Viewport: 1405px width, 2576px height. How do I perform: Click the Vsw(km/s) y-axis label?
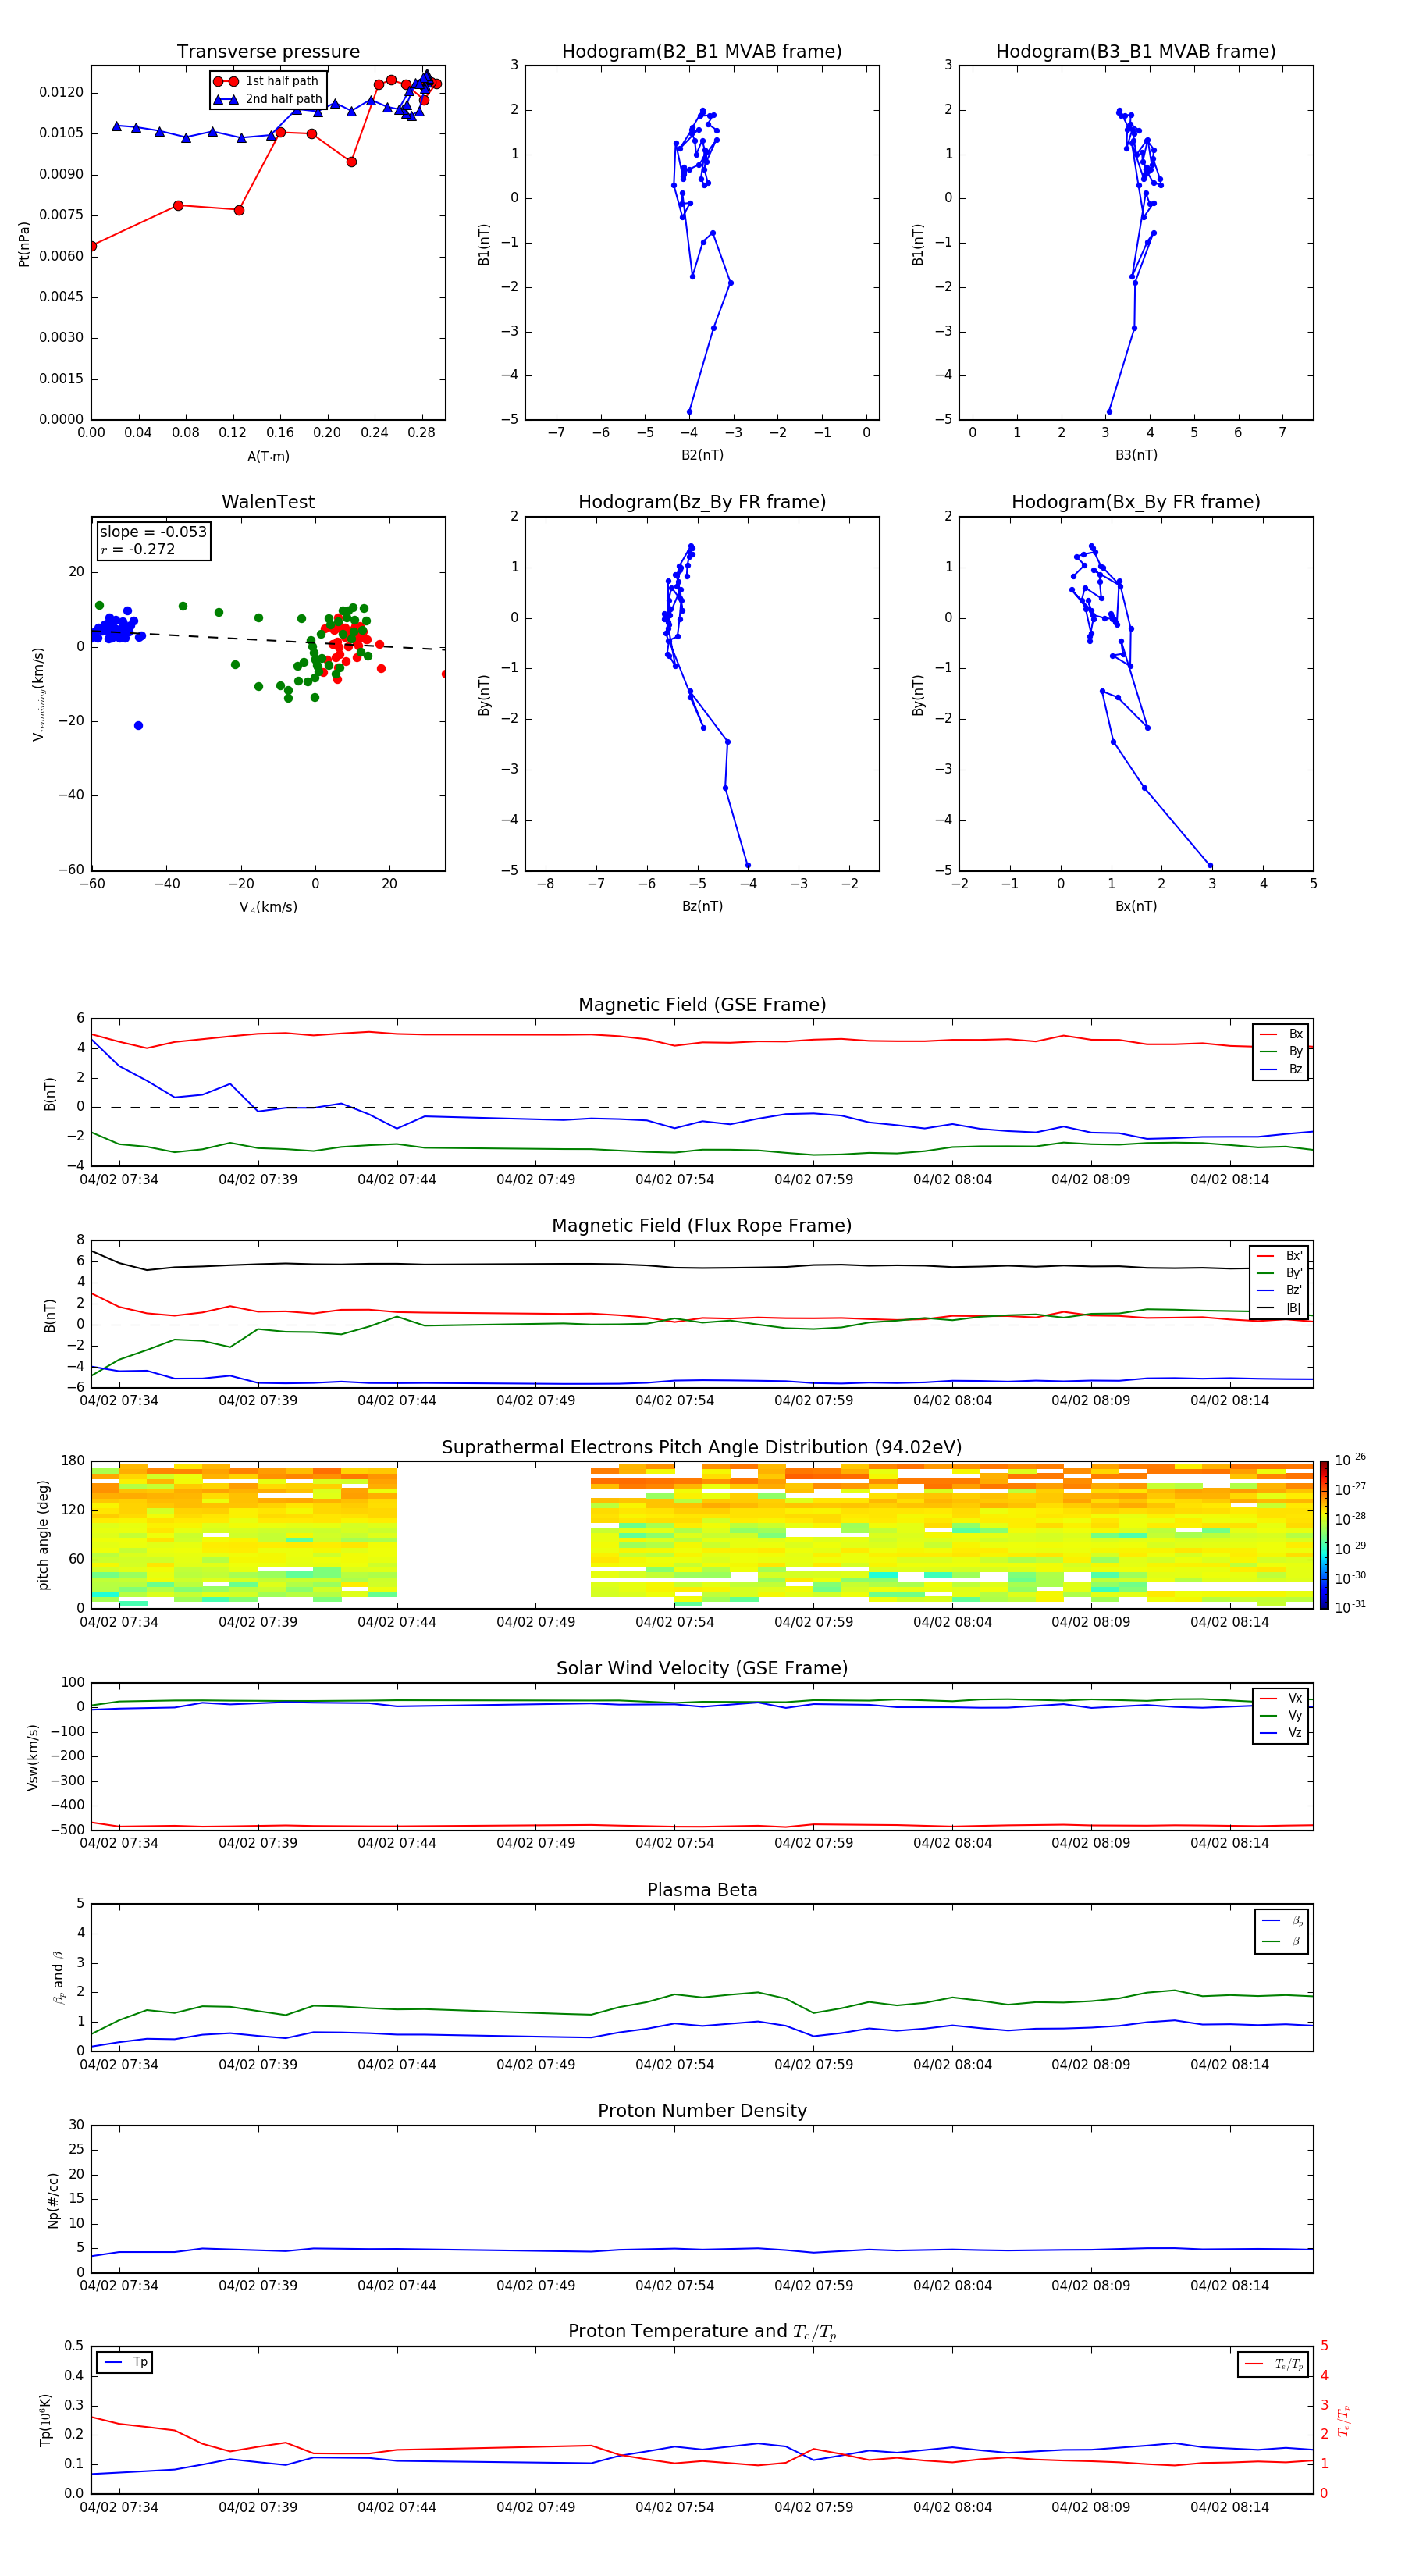(33, 1757)
